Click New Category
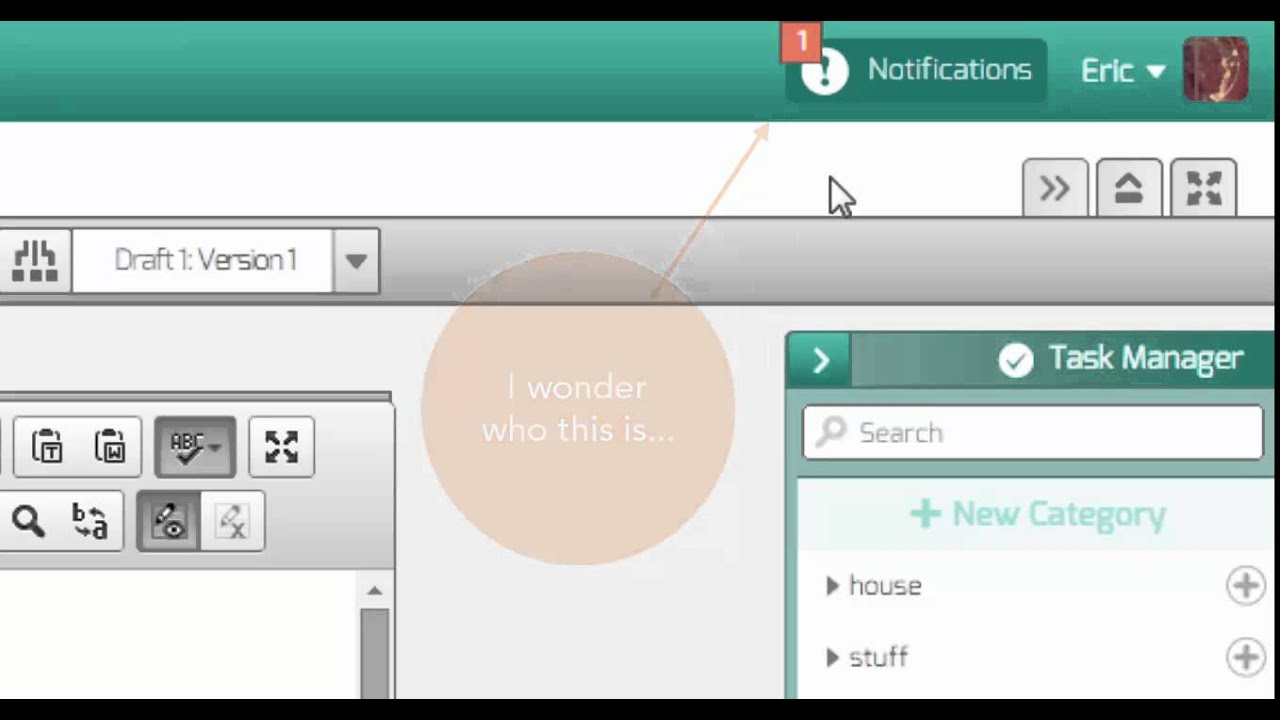 click(x=1038, y=514)
